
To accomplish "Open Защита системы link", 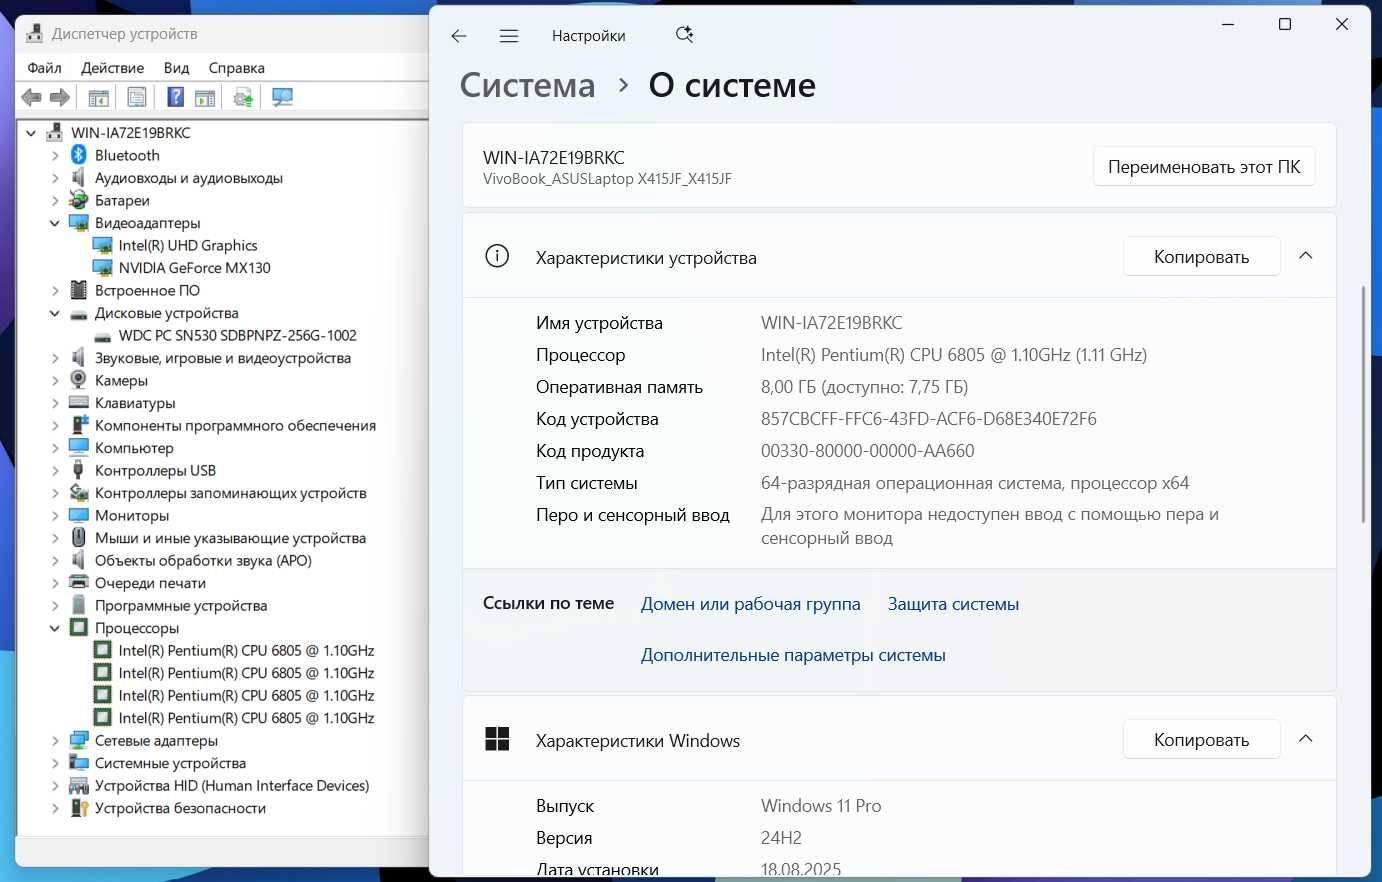I will [954, 604].
